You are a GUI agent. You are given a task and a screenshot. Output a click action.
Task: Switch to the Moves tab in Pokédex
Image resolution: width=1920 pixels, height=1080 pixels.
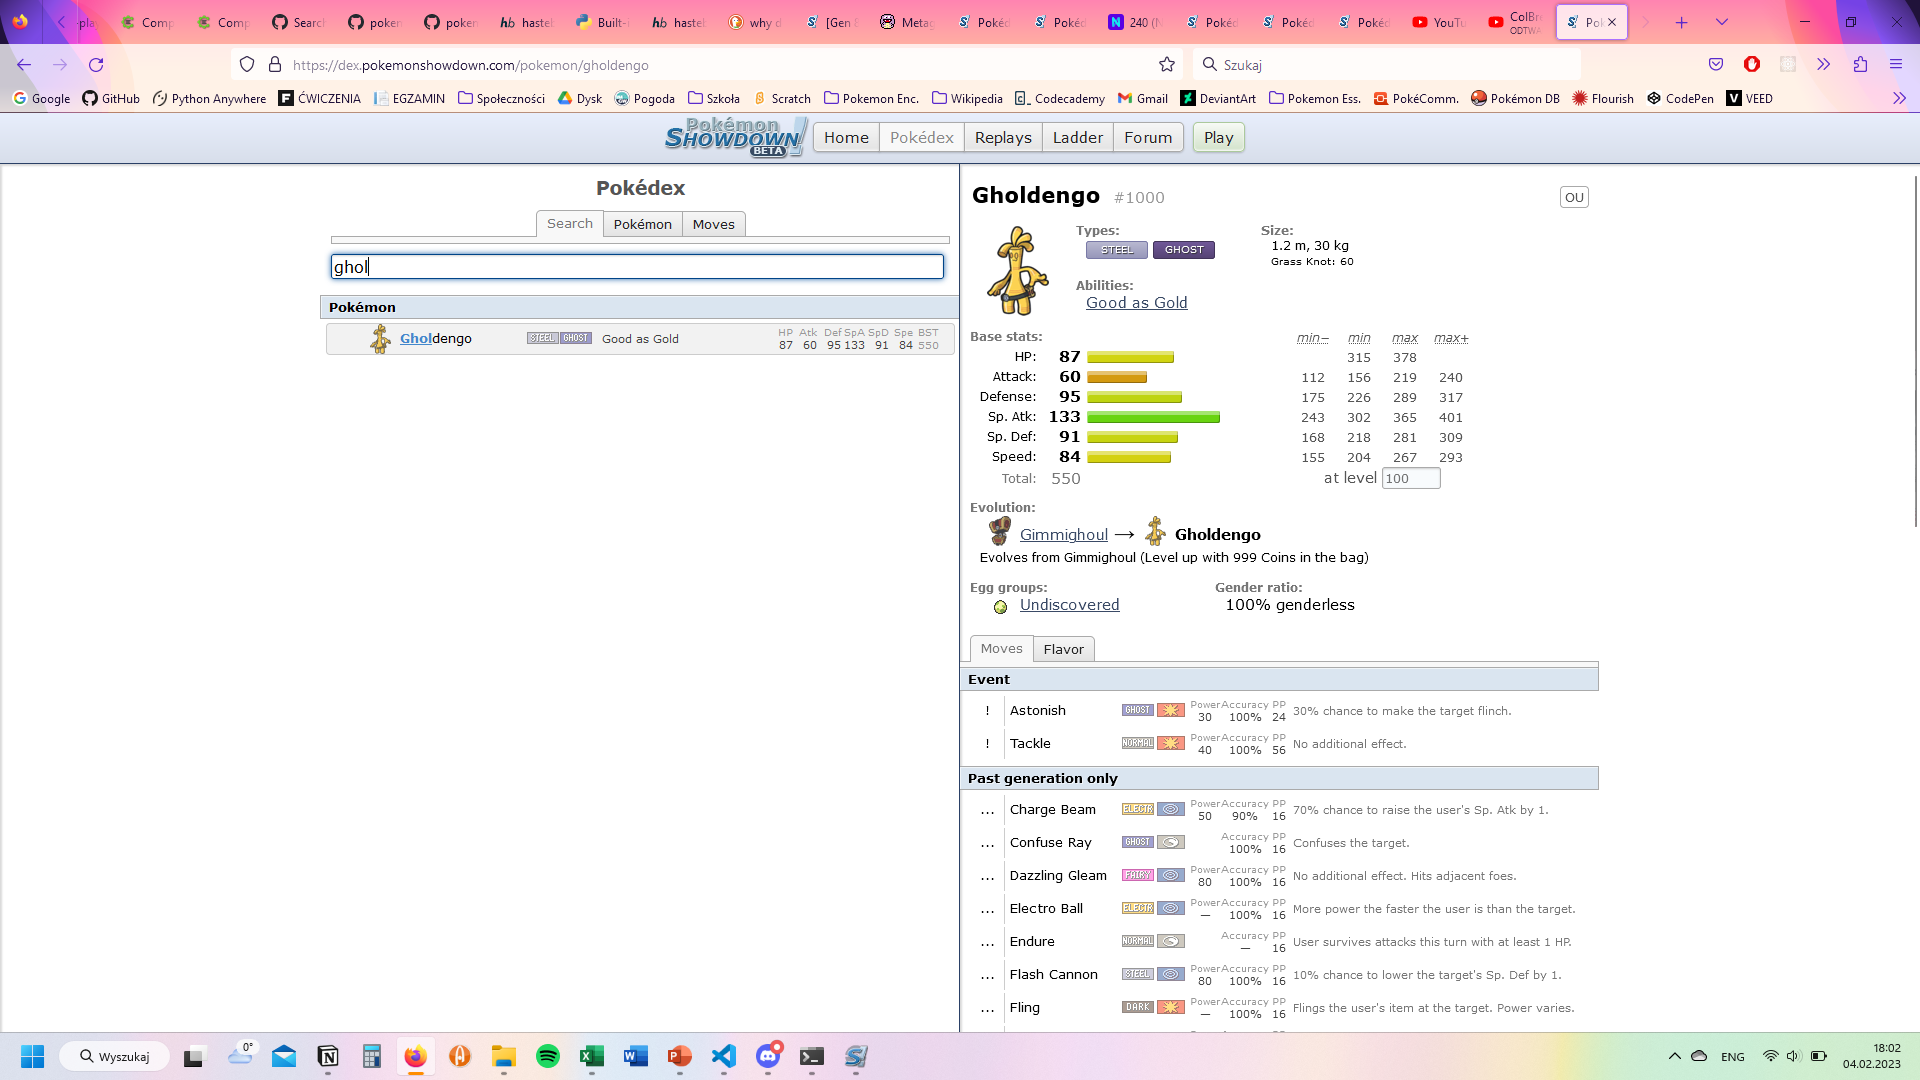[x=713, y=224]
